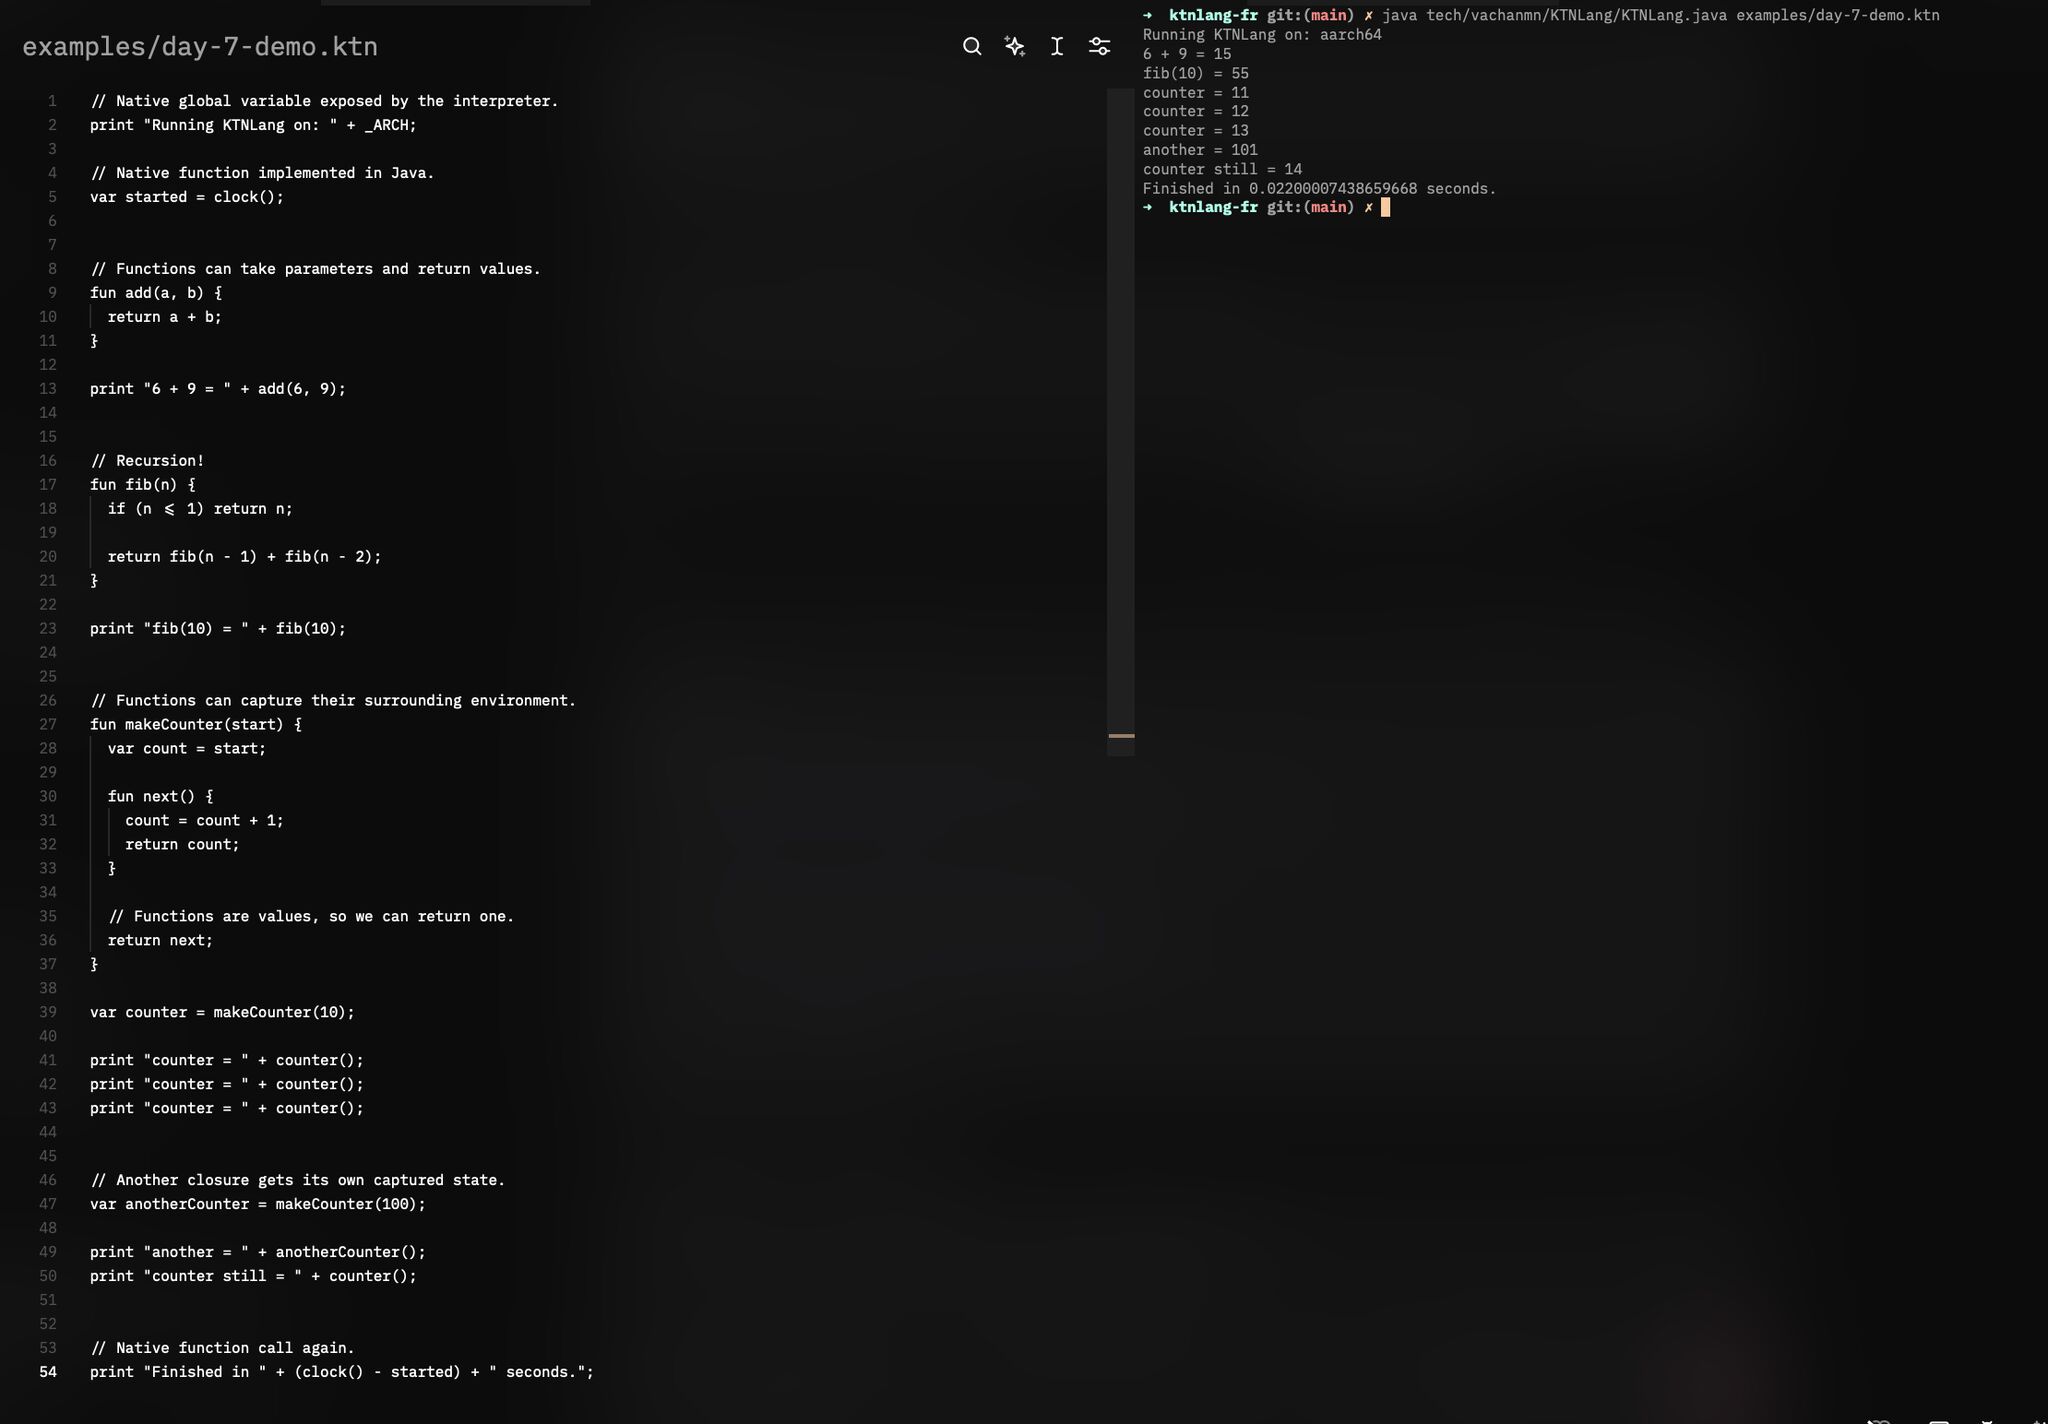
Task: Click the 'print "another = "' line
Action: tap(258, 1253)
